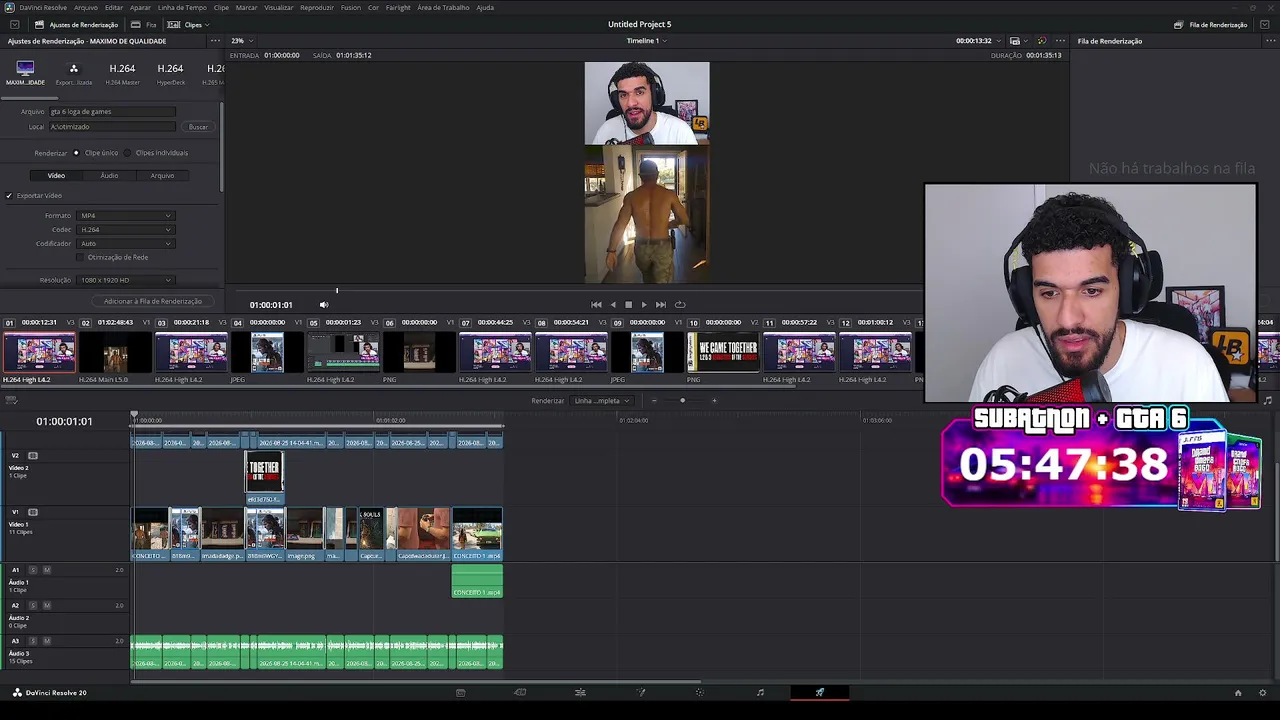Select the MAXIM...IDADE custom render preset icon
This screenshot has width=1280, height=720.
[25, 69]
